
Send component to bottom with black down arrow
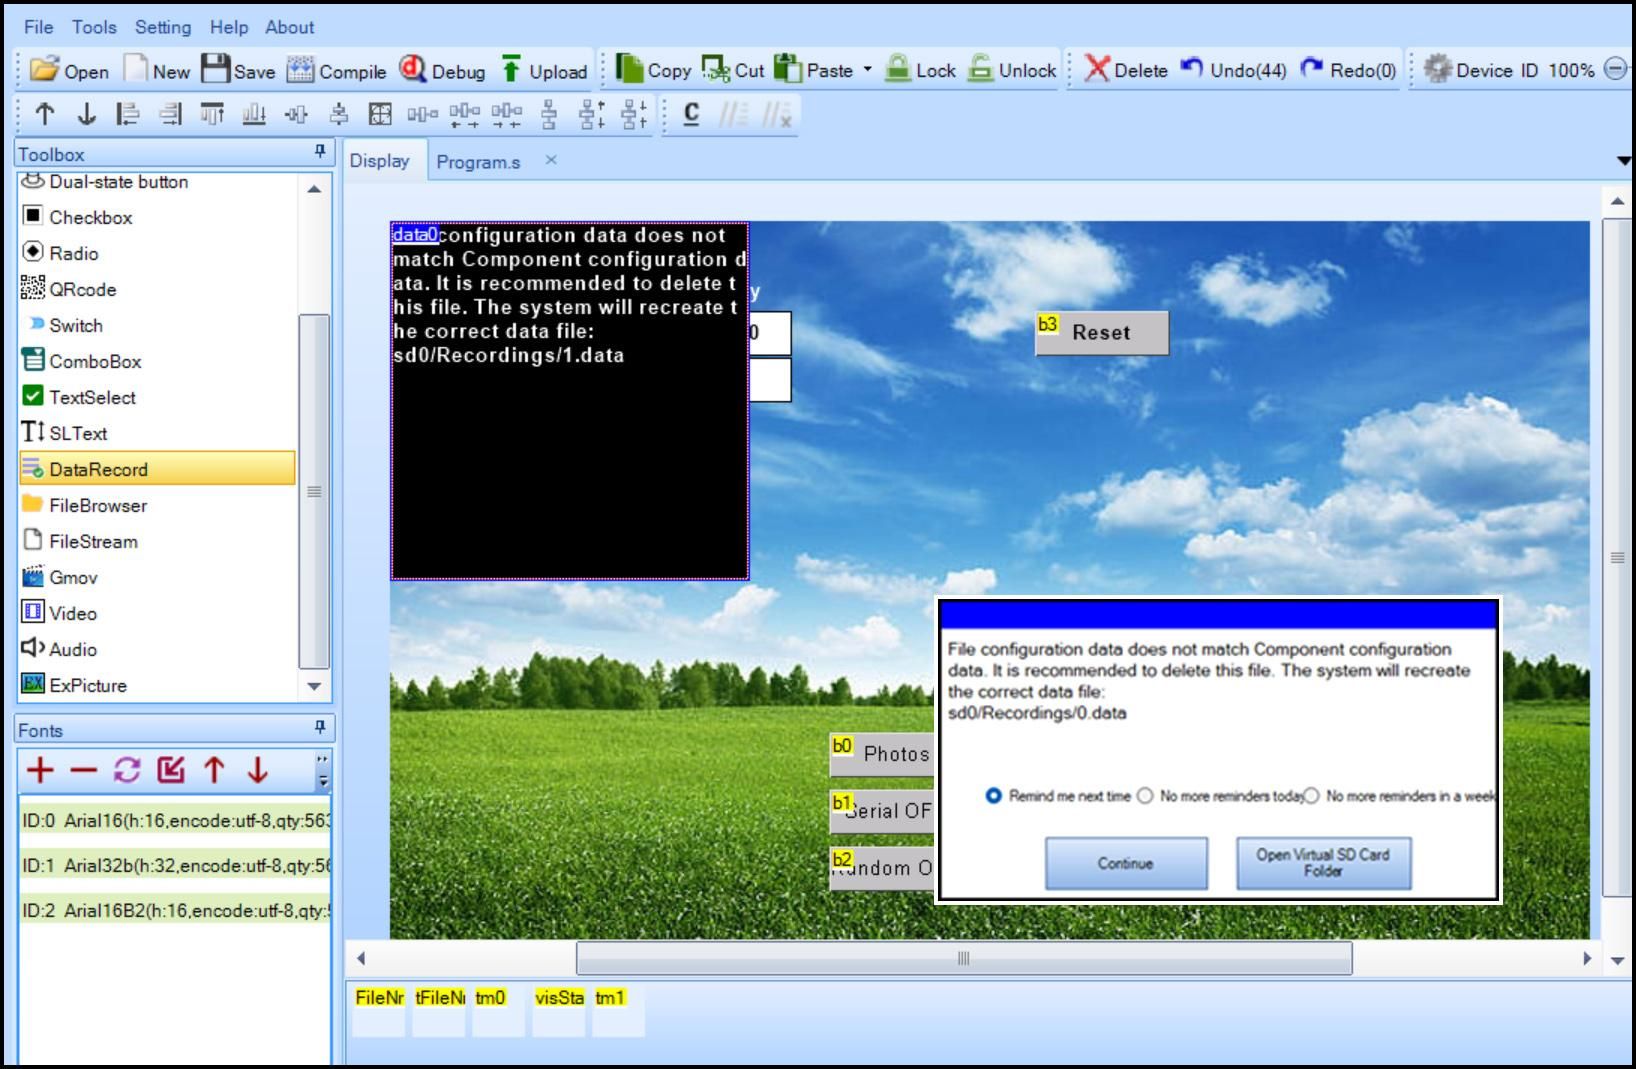pyautogui.click(x=86, y=114)
